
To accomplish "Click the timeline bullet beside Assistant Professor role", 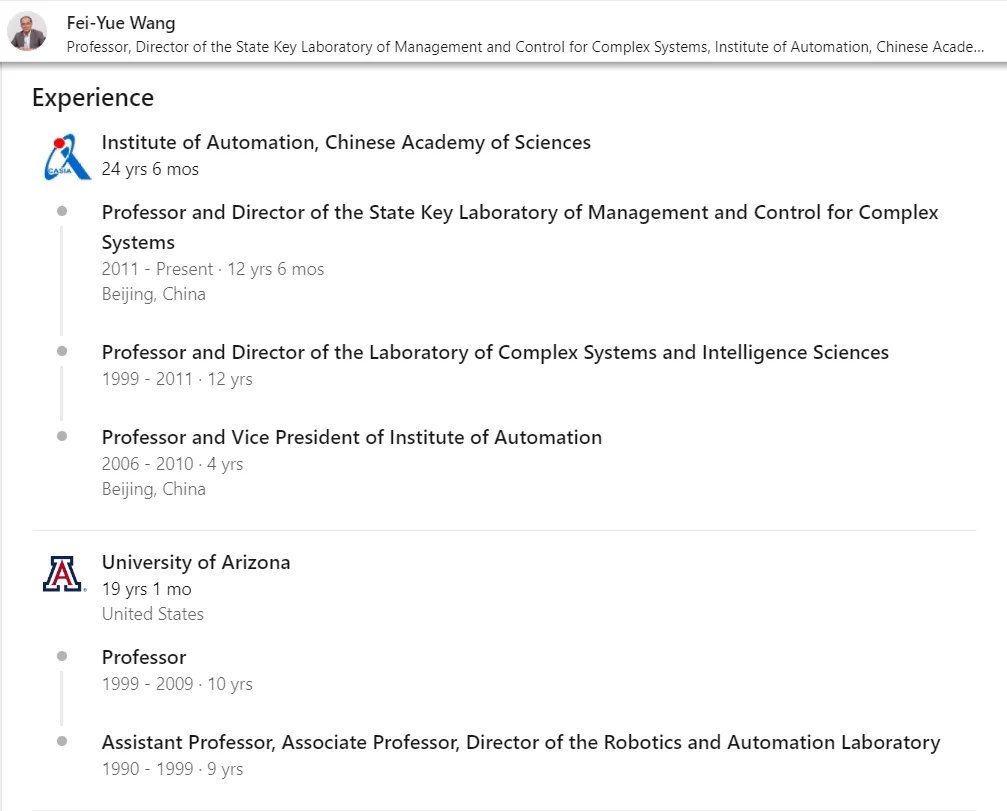I will coord(62,742).
